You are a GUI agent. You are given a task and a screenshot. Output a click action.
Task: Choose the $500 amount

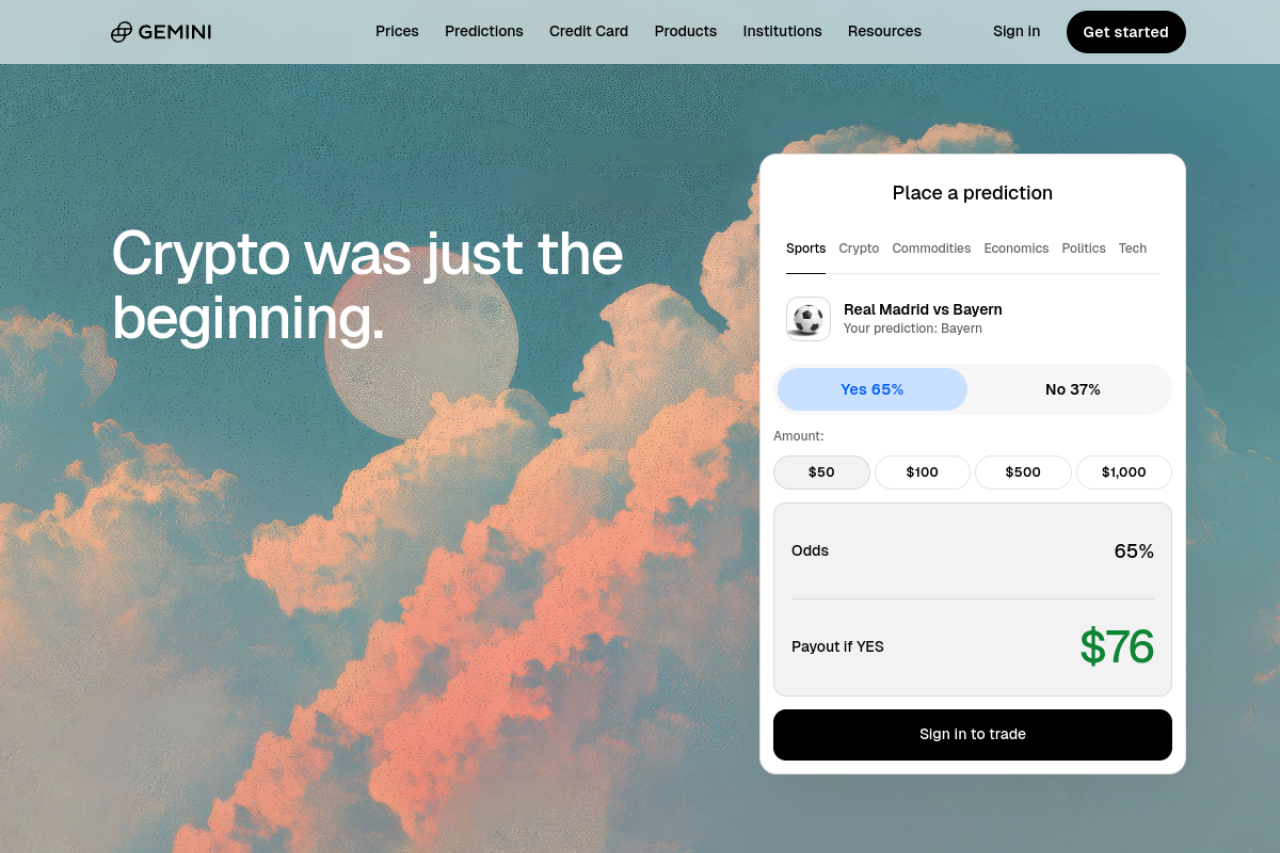click(x=1023, y=472)
